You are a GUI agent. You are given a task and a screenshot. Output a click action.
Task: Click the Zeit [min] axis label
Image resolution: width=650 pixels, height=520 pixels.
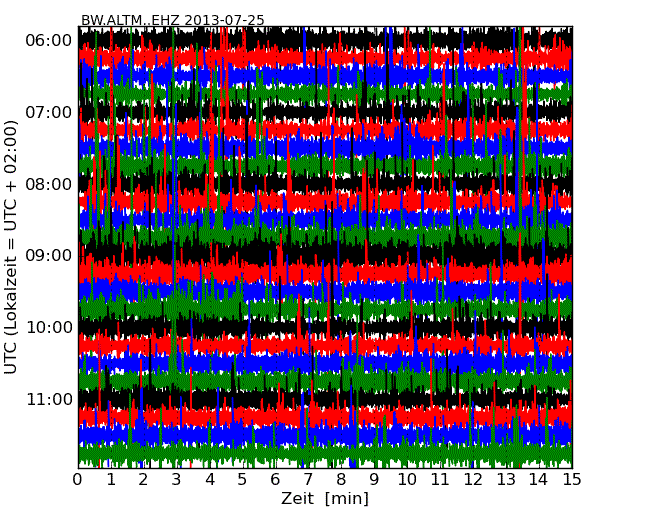point(325,499)
